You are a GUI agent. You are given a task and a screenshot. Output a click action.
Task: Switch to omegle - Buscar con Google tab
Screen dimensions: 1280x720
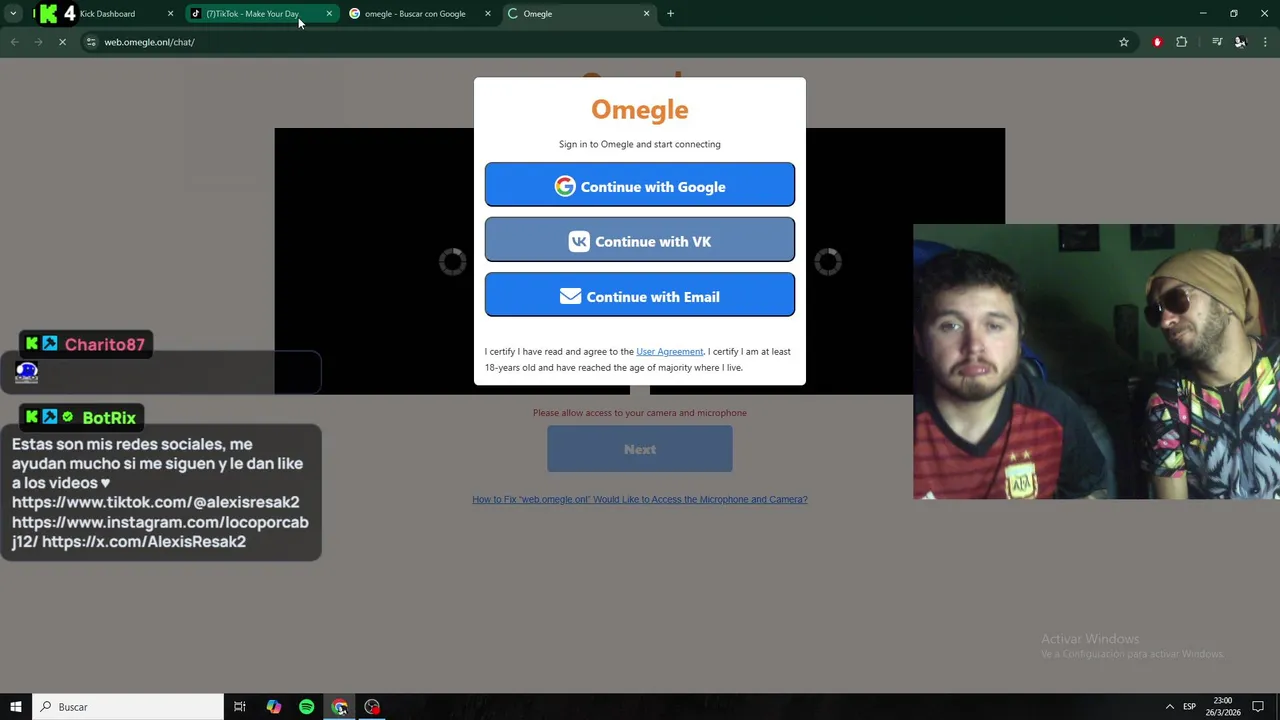click(414, 14)
